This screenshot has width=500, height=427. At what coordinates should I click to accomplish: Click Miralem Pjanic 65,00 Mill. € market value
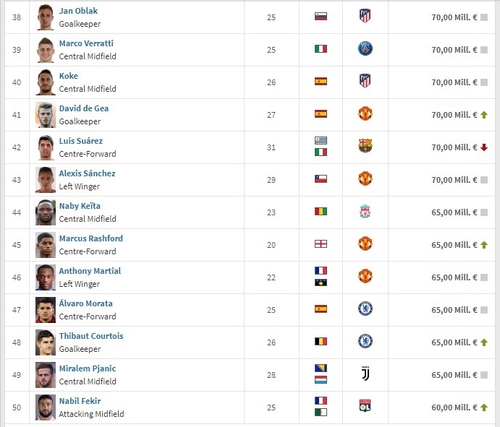[454, 375]
